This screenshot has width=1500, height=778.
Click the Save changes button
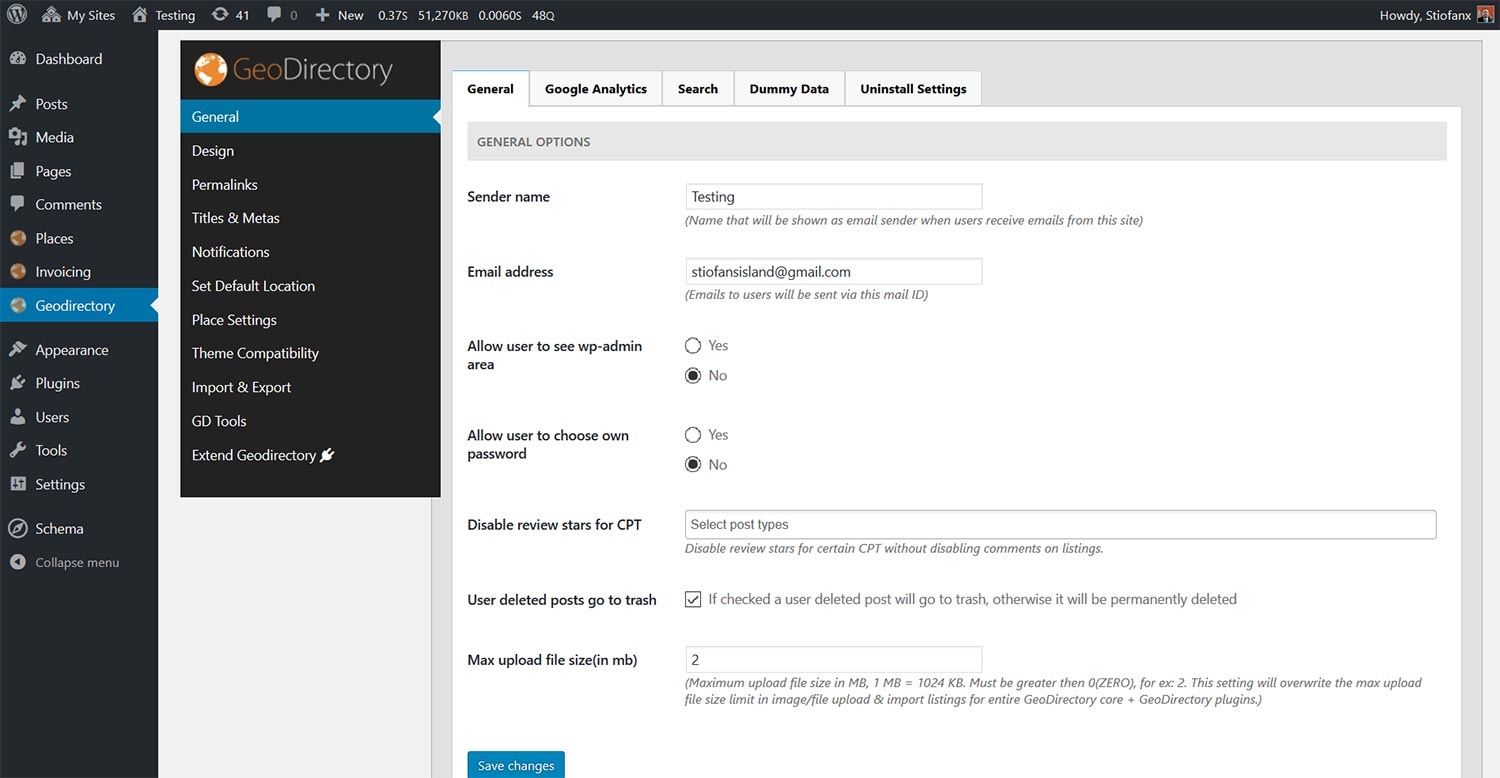tap(515, 765)
